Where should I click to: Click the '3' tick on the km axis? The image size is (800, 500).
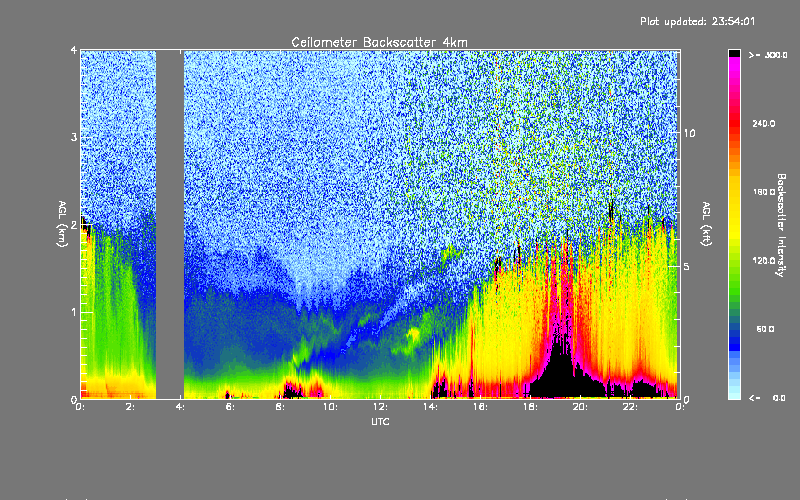74,137
